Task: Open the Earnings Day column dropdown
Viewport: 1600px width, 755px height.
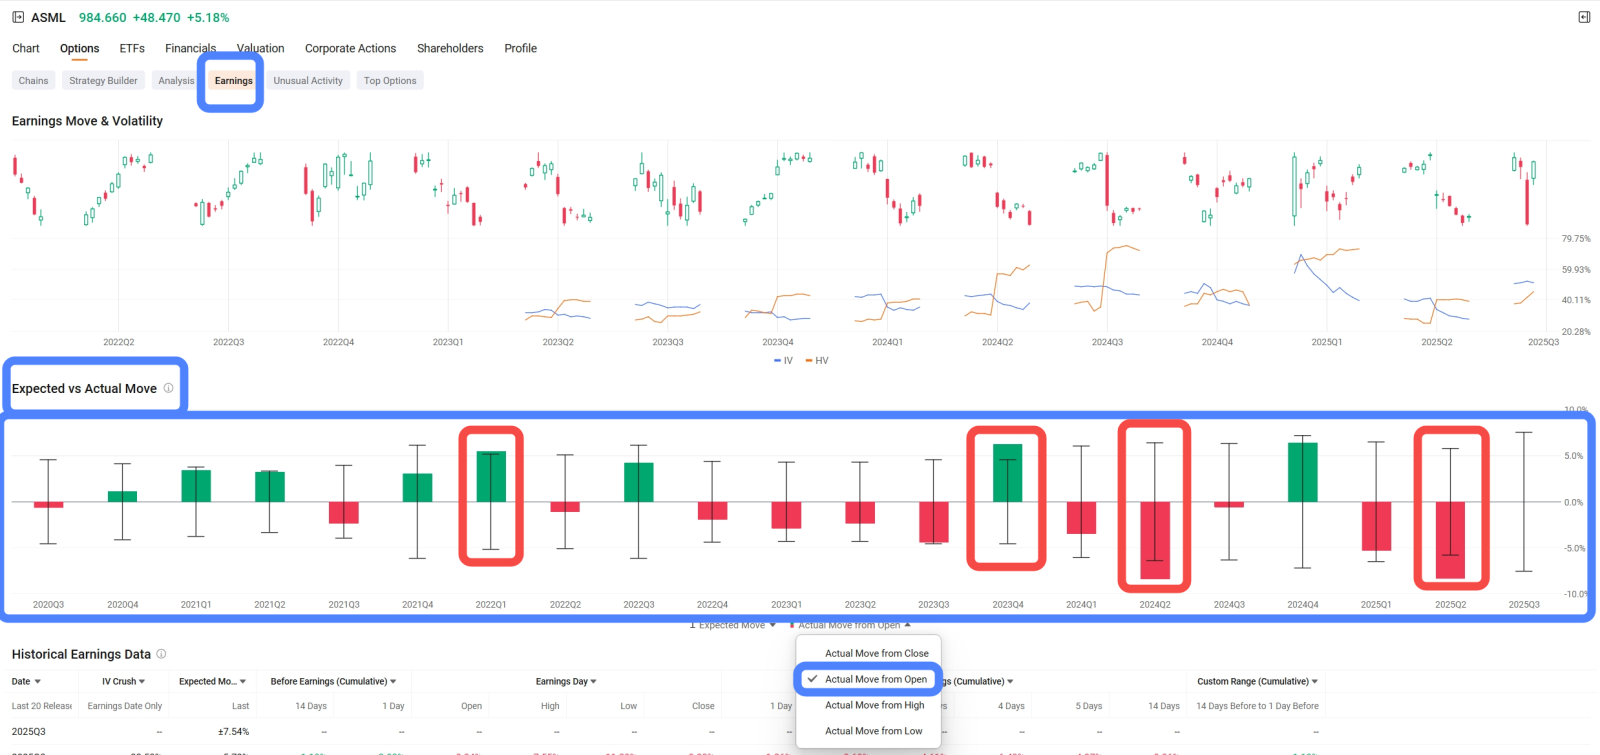Action: [x=566, y=681]
